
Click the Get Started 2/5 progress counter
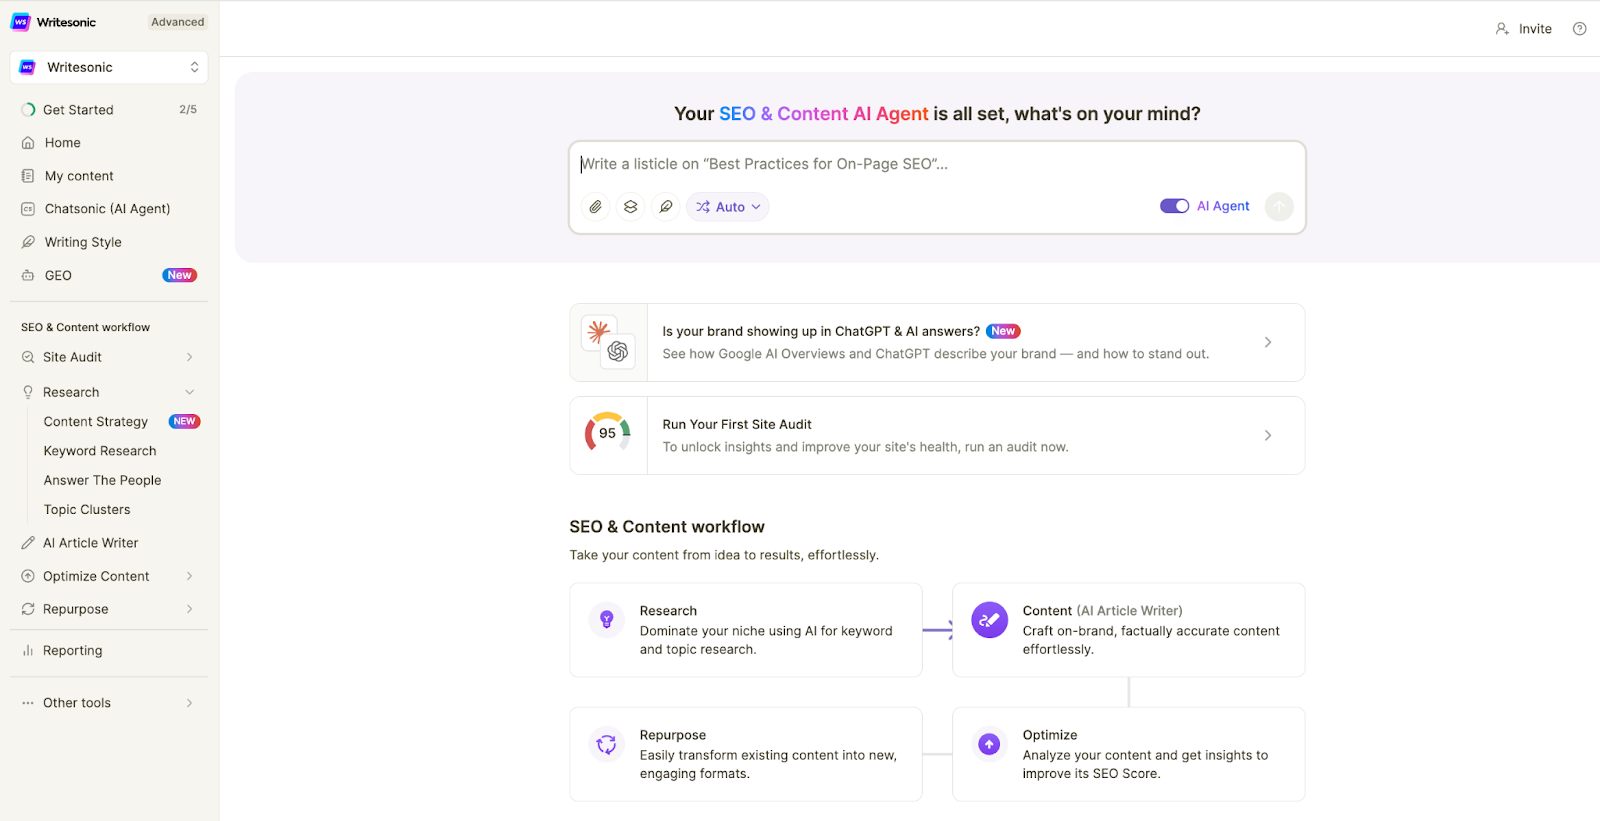[188, 110]
